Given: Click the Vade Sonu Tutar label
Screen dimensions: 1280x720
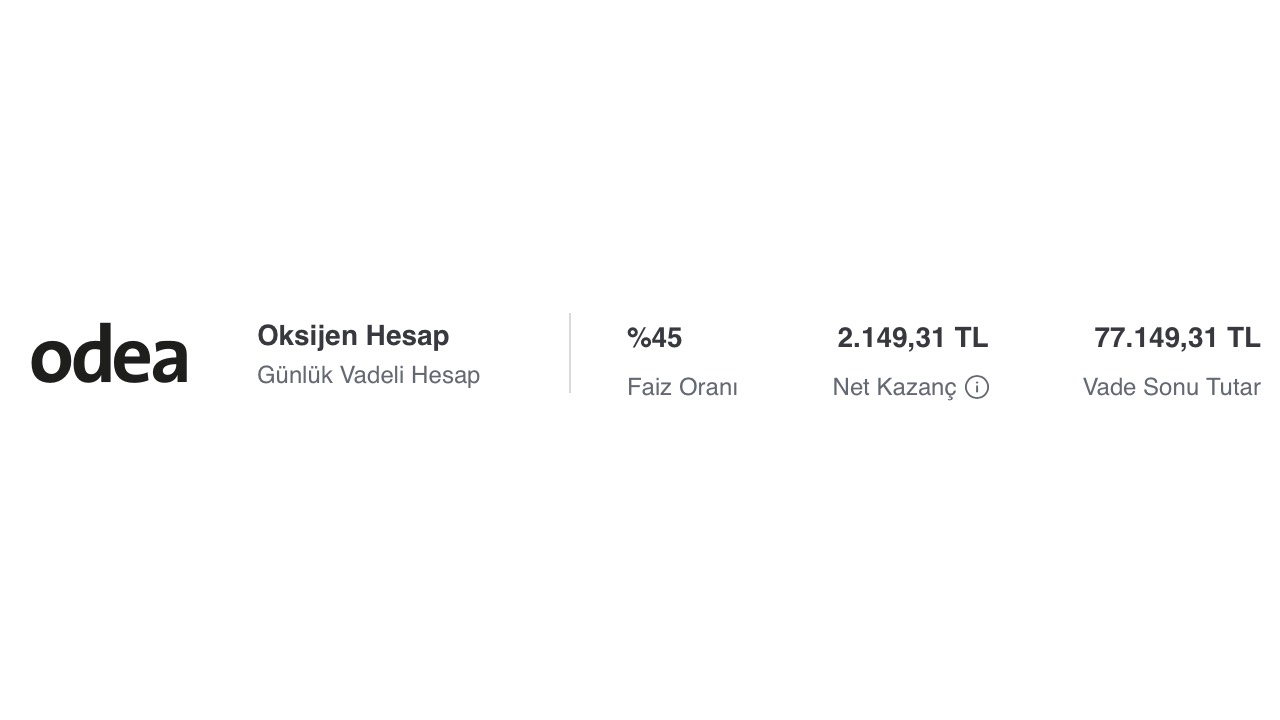Looking at the screenshot, I should click(x=1171, y=387).
